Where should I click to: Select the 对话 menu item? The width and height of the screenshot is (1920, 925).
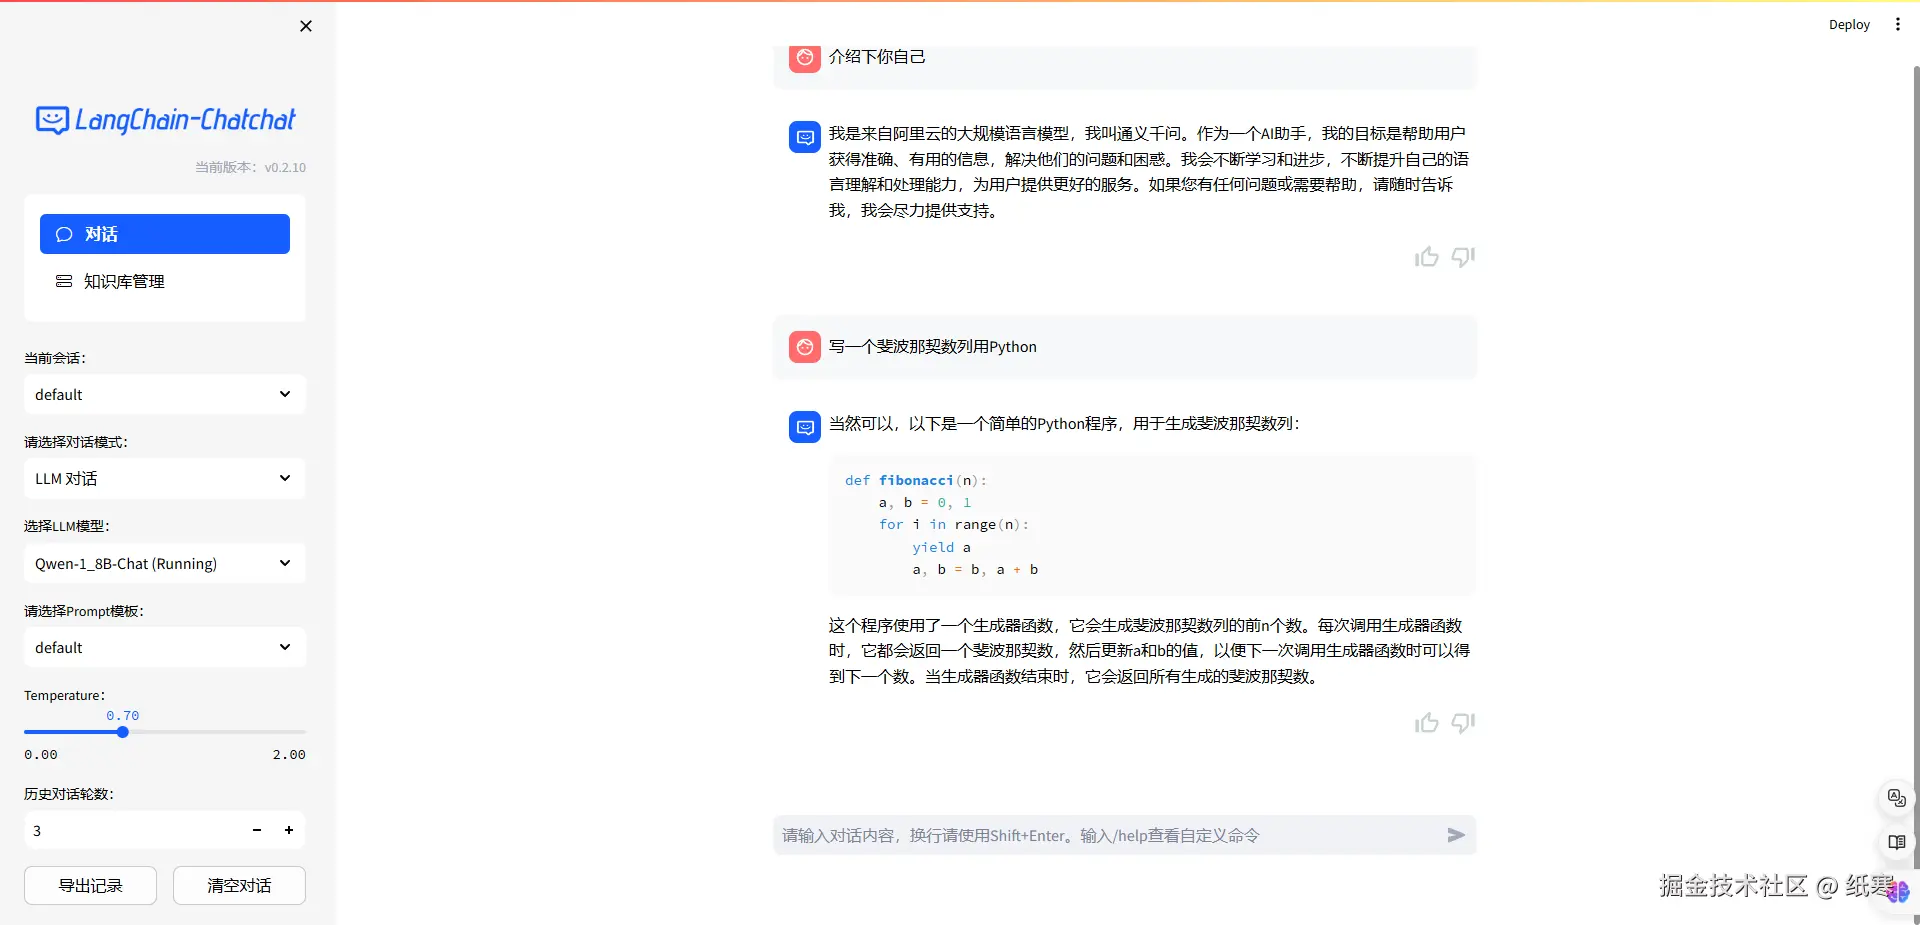click(165, 234)
